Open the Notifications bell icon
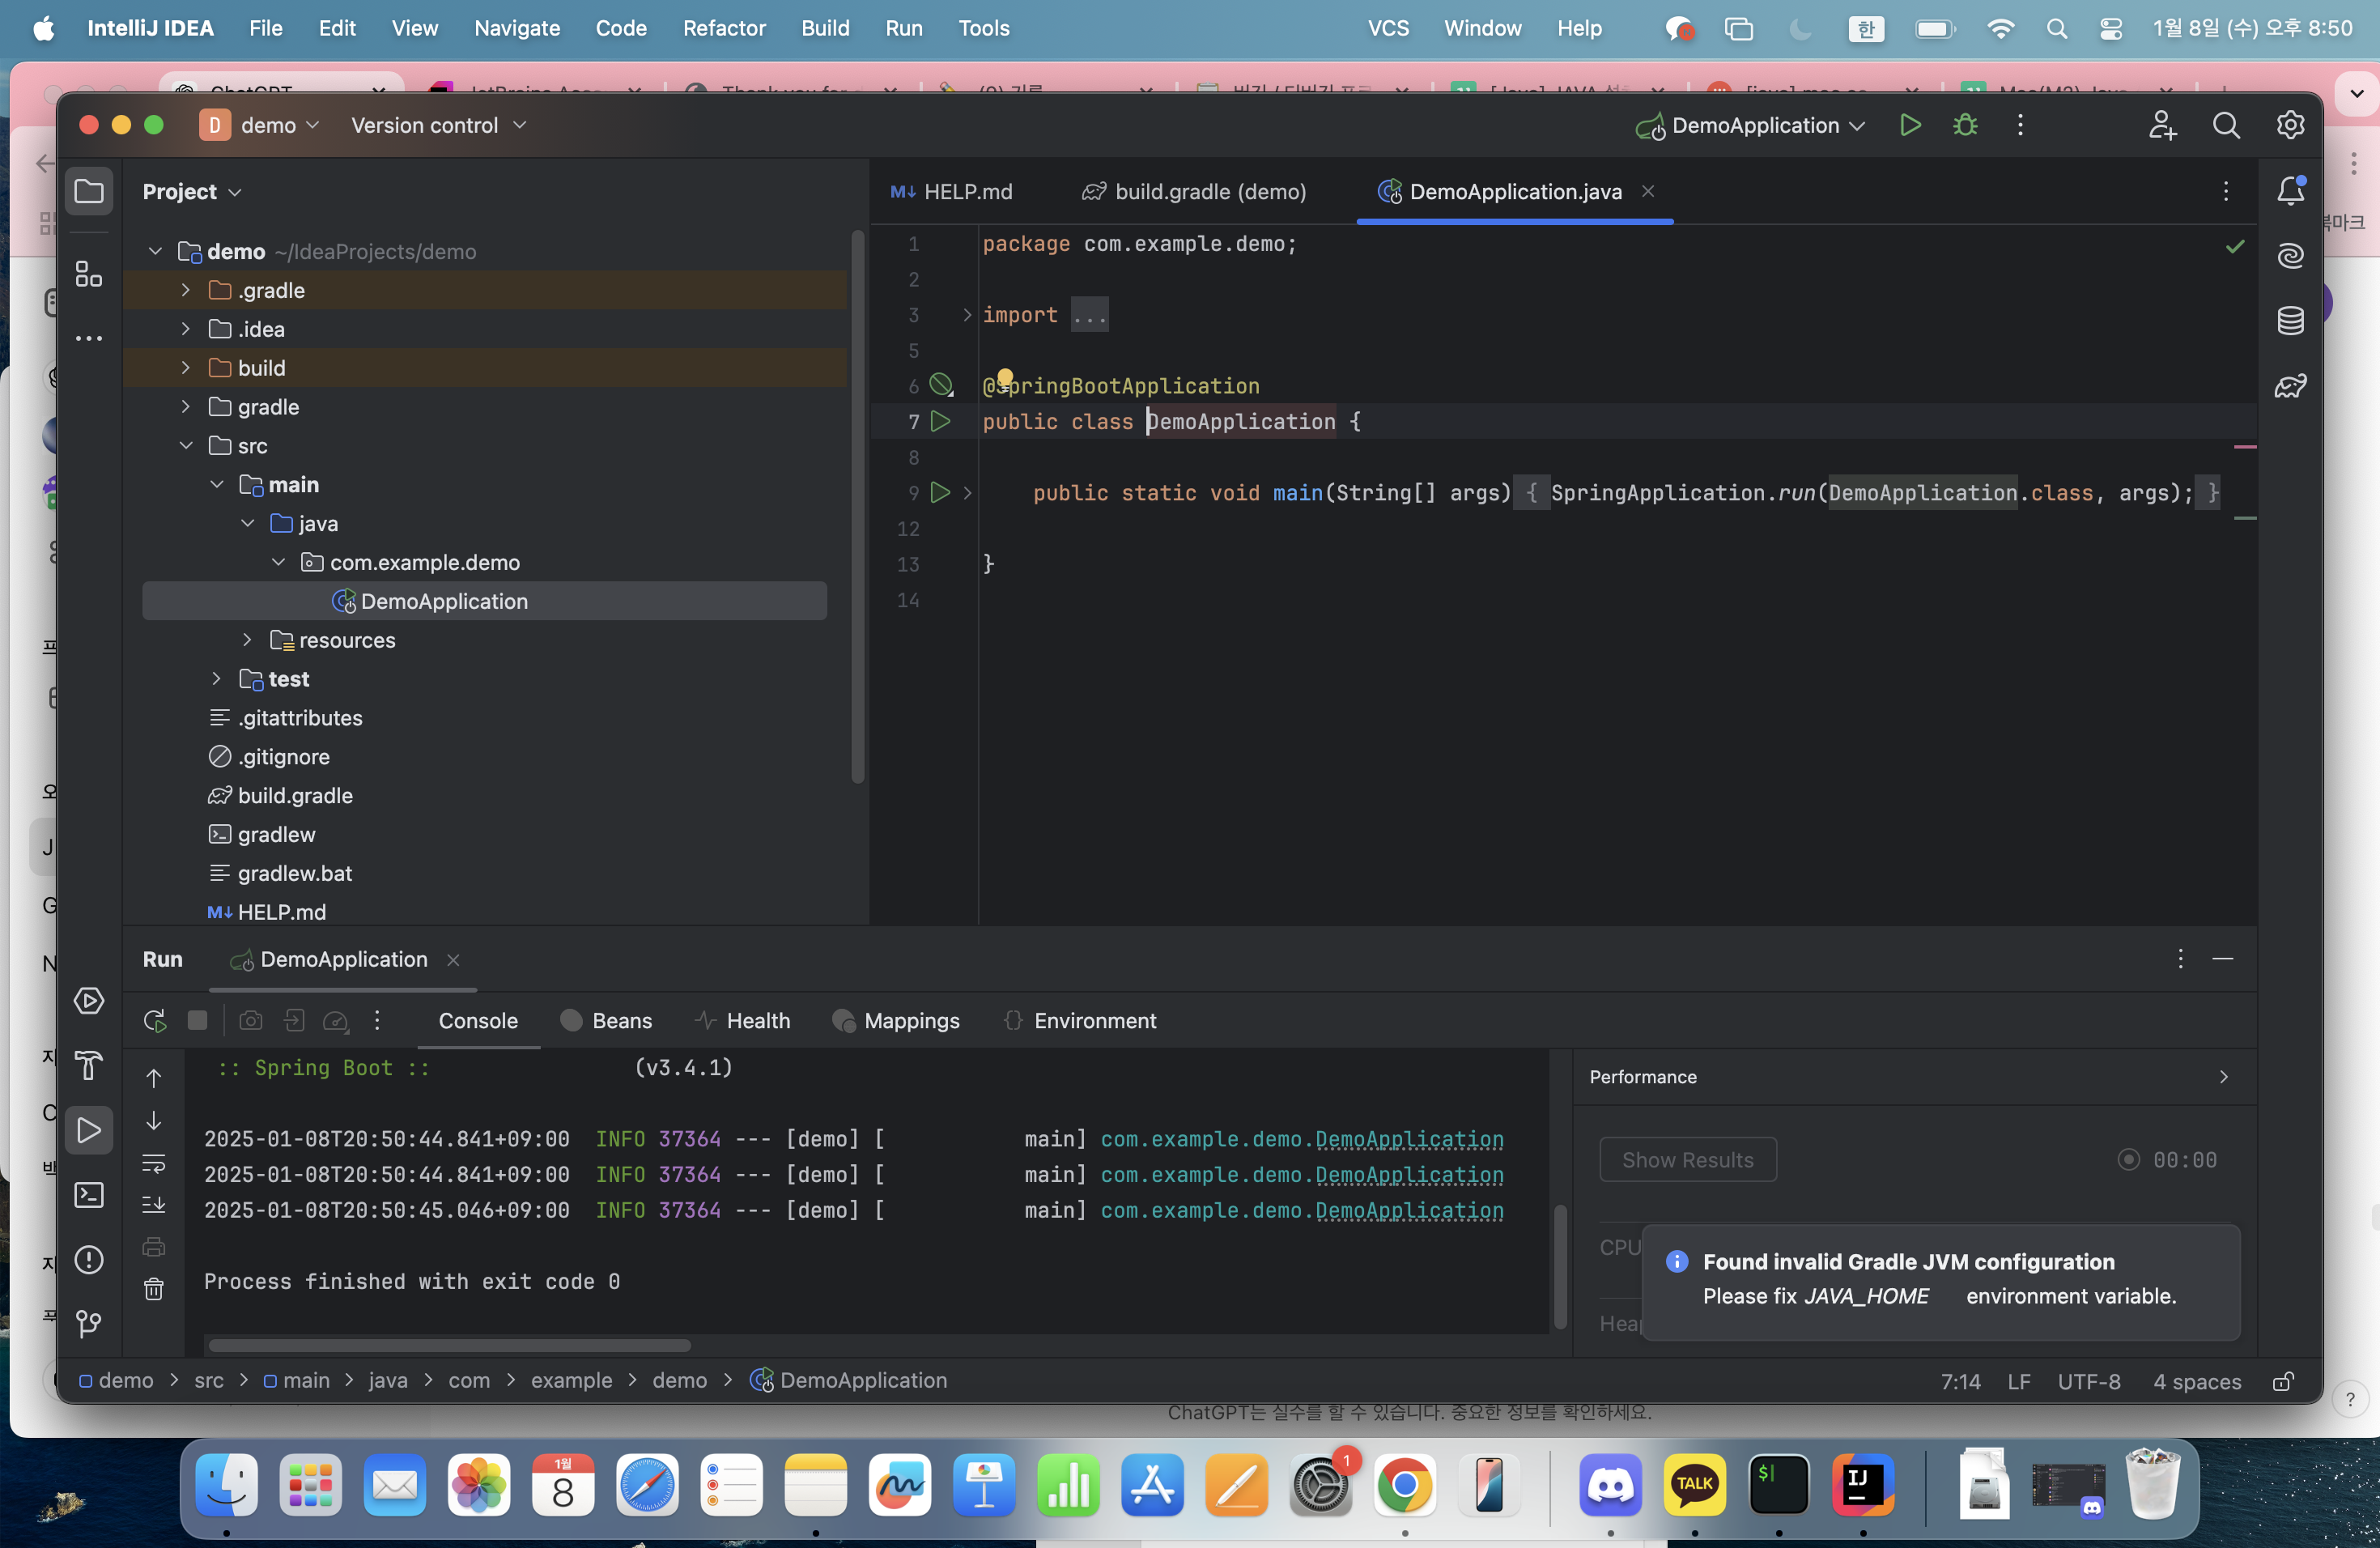This screenshot has width=2380, height=1548. pyautogui.click(x=2290, y=191)
